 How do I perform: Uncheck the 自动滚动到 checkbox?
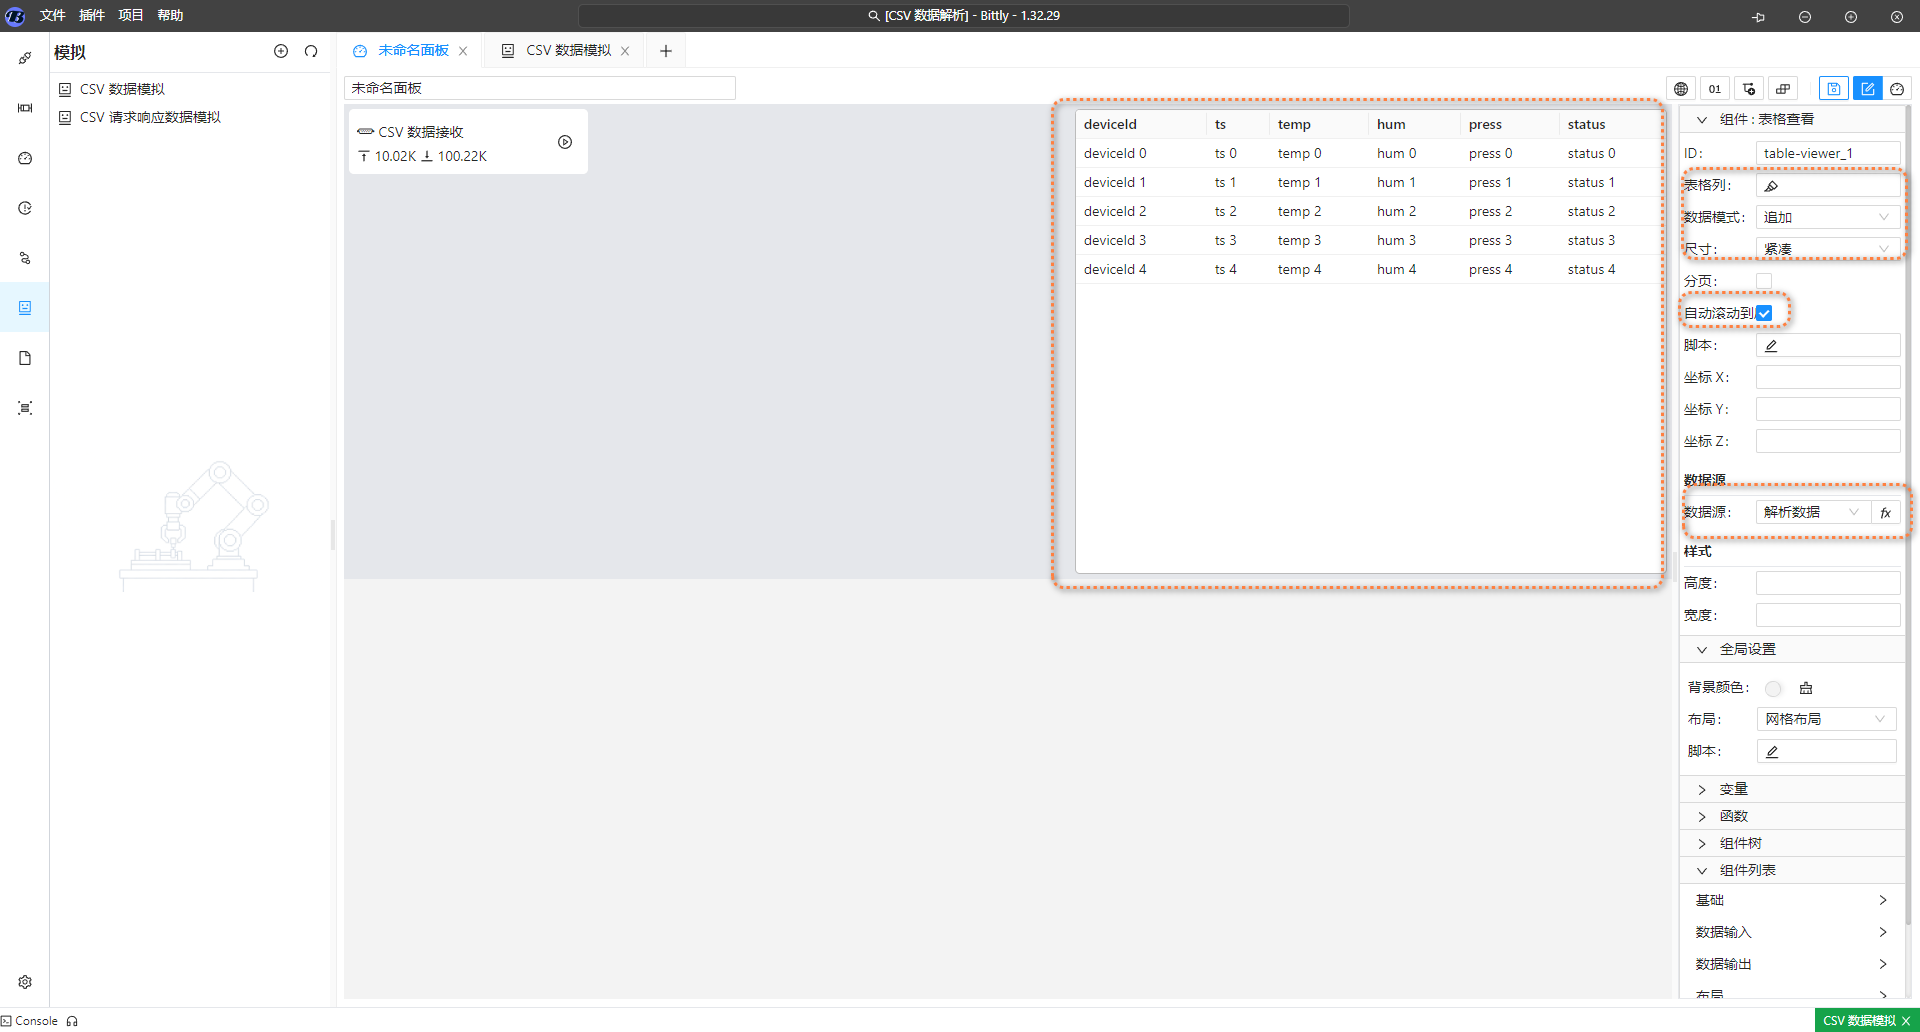coord(1764,313)
